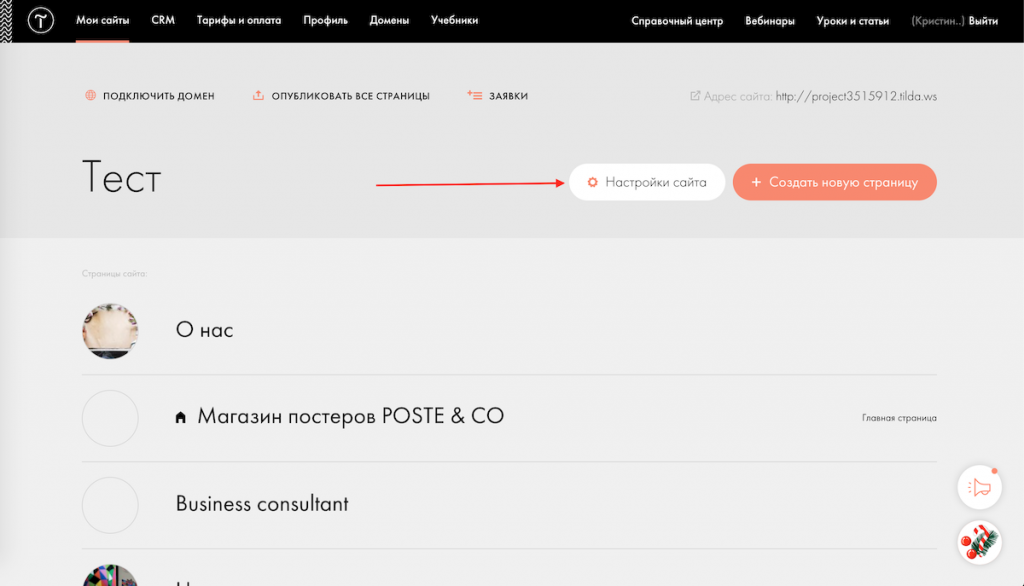Image resolution: width=1024 pixels, height=586 pixels.
Task: Click the upload icon beside Опубликовать все страницы
Action: (x=258, y=96)
